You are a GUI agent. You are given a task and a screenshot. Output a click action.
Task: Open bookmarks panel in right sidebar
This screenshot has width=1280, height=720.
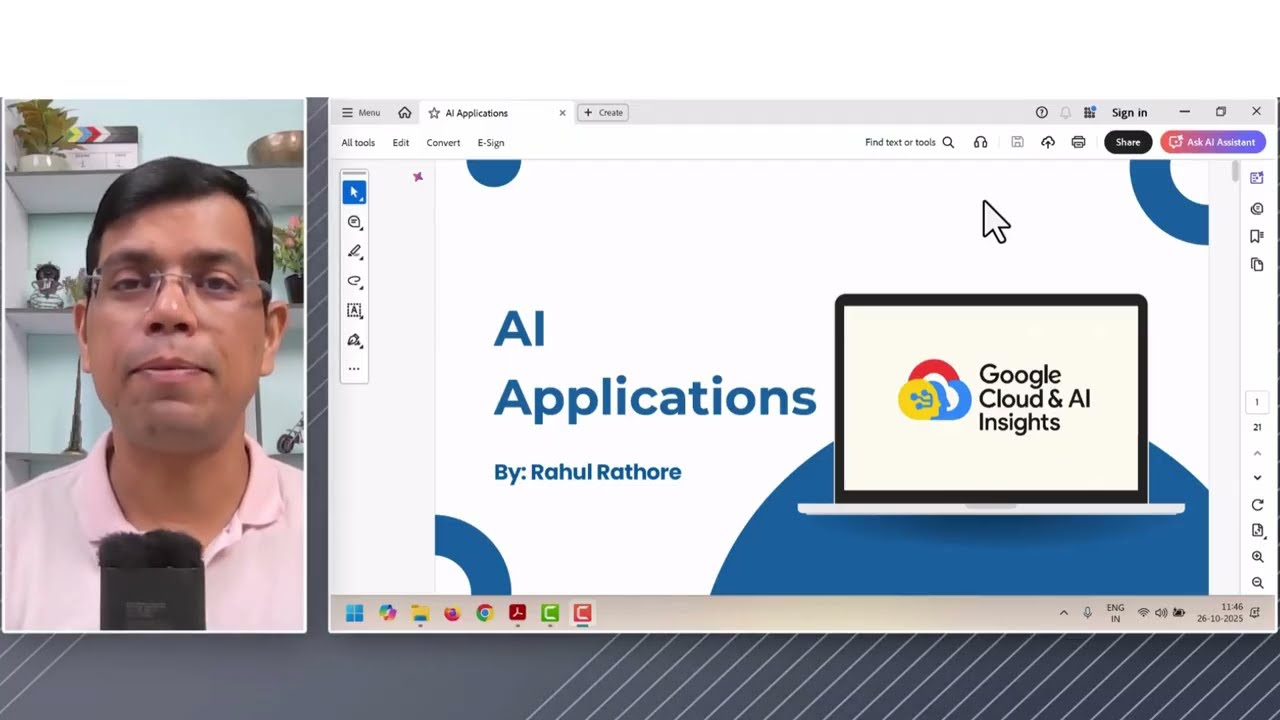pos(1257,237)
